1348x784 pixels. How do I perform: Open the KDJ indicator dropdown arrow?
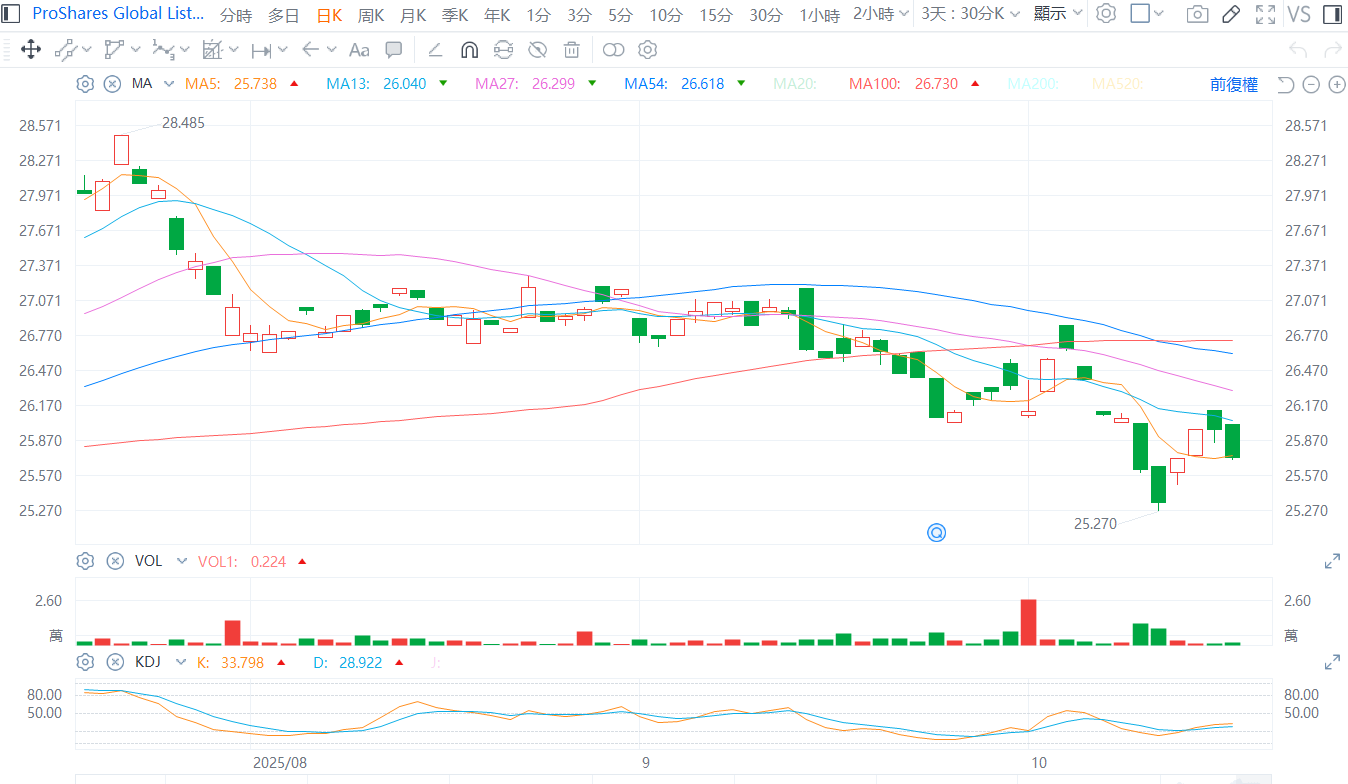[181, 662]
